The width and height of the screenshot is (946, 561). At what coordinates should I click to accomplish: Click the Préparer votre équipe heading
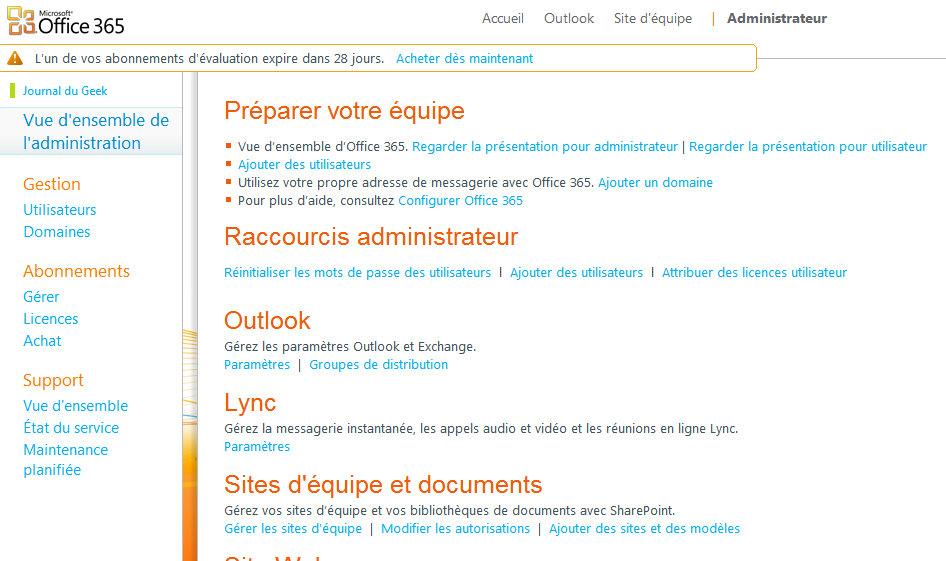coord(344,111)
